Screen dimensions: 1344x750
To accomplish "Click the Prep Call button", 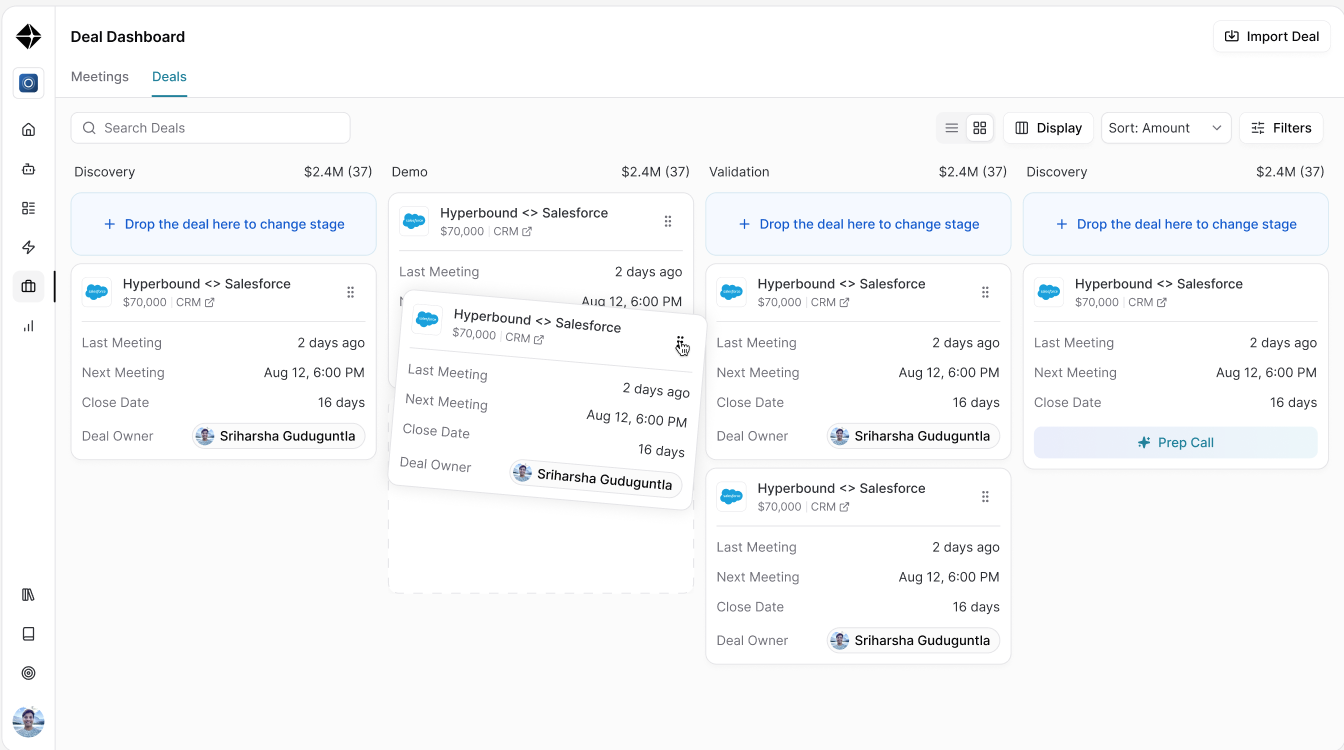I will click(1176, 442).
